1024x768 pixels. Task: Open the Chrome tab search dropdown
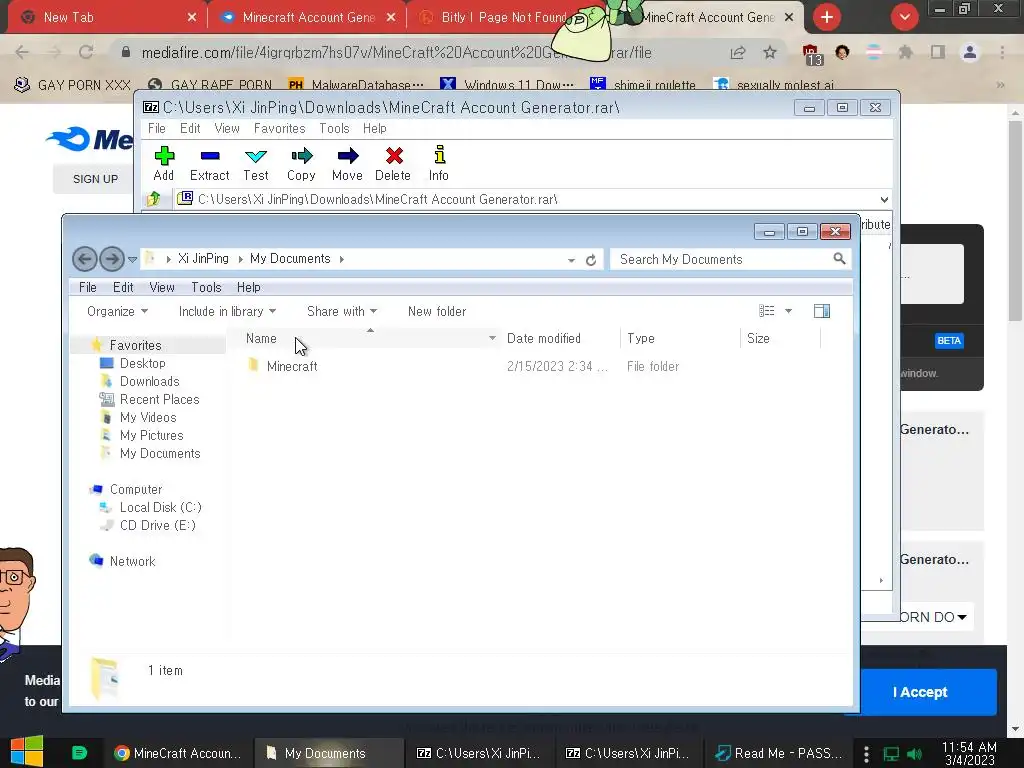point(904,17)
